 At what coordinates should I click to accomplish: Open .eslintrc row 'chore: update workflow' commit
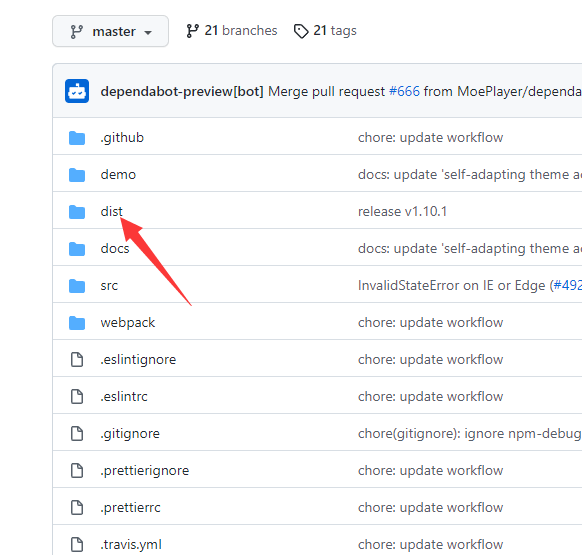pos(431,396)
